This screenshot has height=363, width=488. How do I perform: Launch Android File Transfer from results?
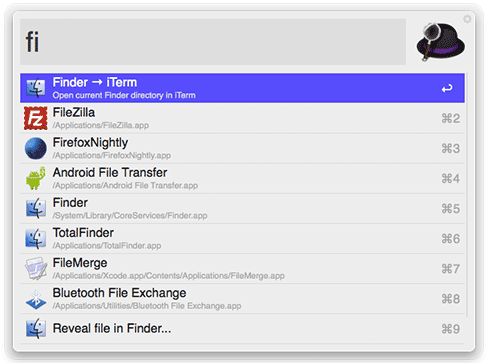point(242,178)
